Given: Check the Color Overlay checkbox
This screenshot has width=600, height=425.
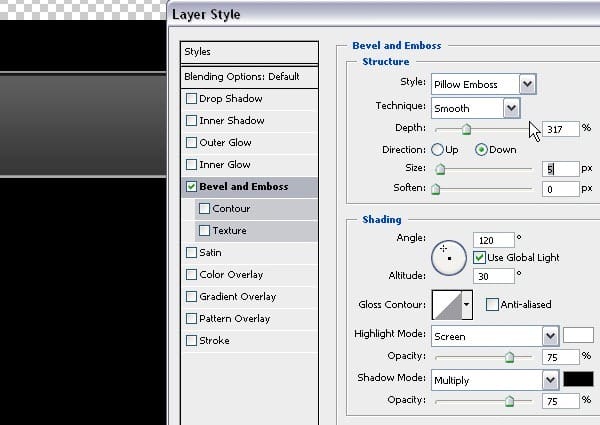Looking at the screenshot, I should [x=191, y=275].
